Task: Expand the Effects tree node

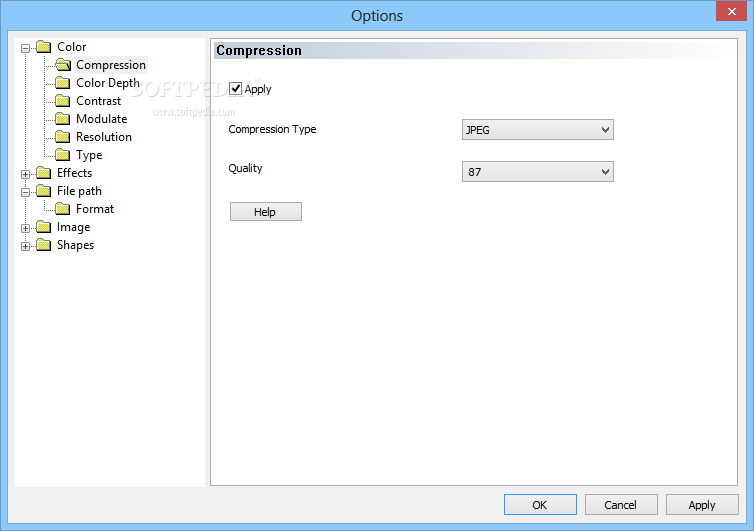Action: point(26,173)
